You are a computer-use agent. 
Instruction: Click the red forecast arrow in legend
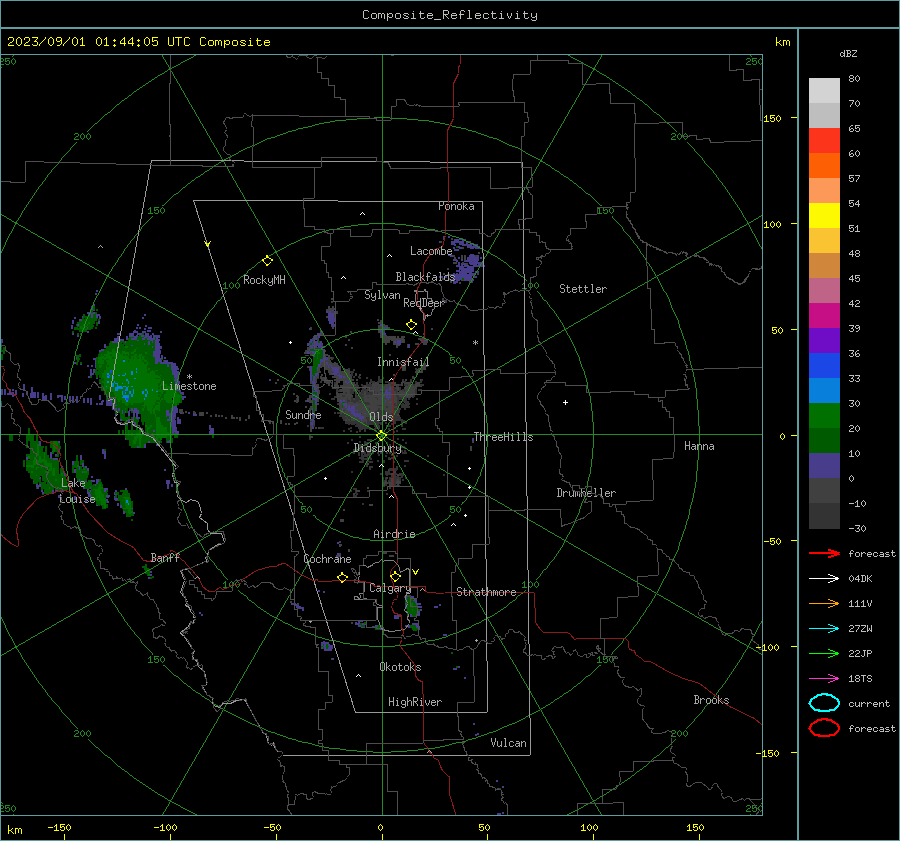[824, 553]
